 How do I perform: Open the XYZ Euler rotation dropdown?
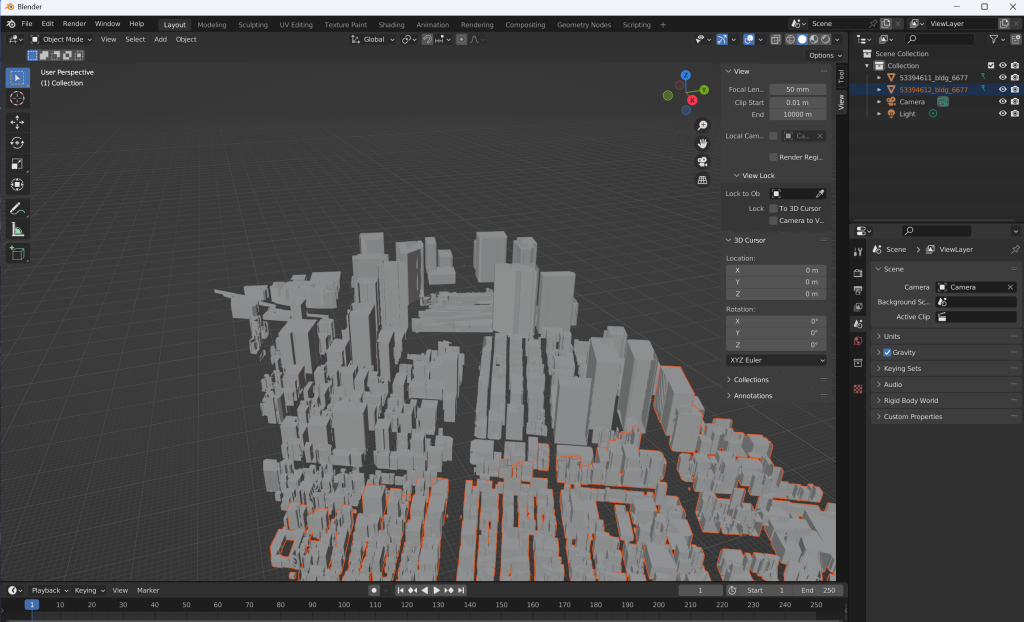[776, 360]
